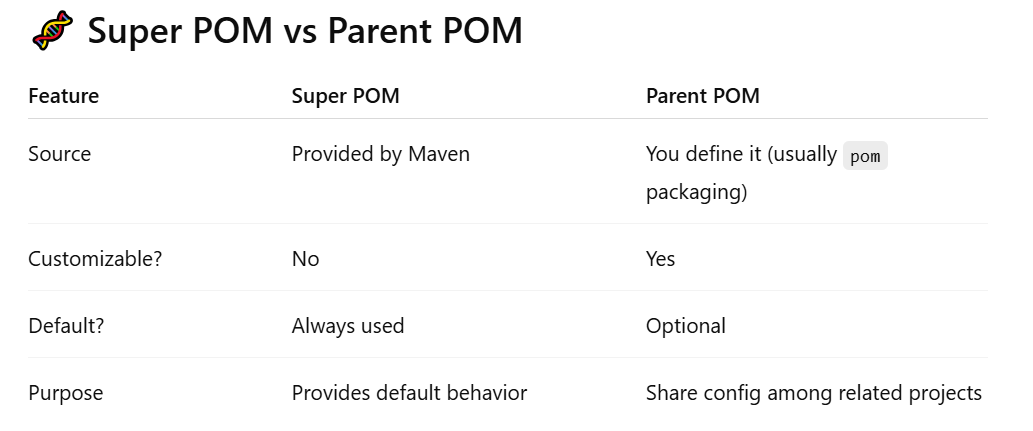Click the 'Provided by Maven' cell

click(381, 154)
